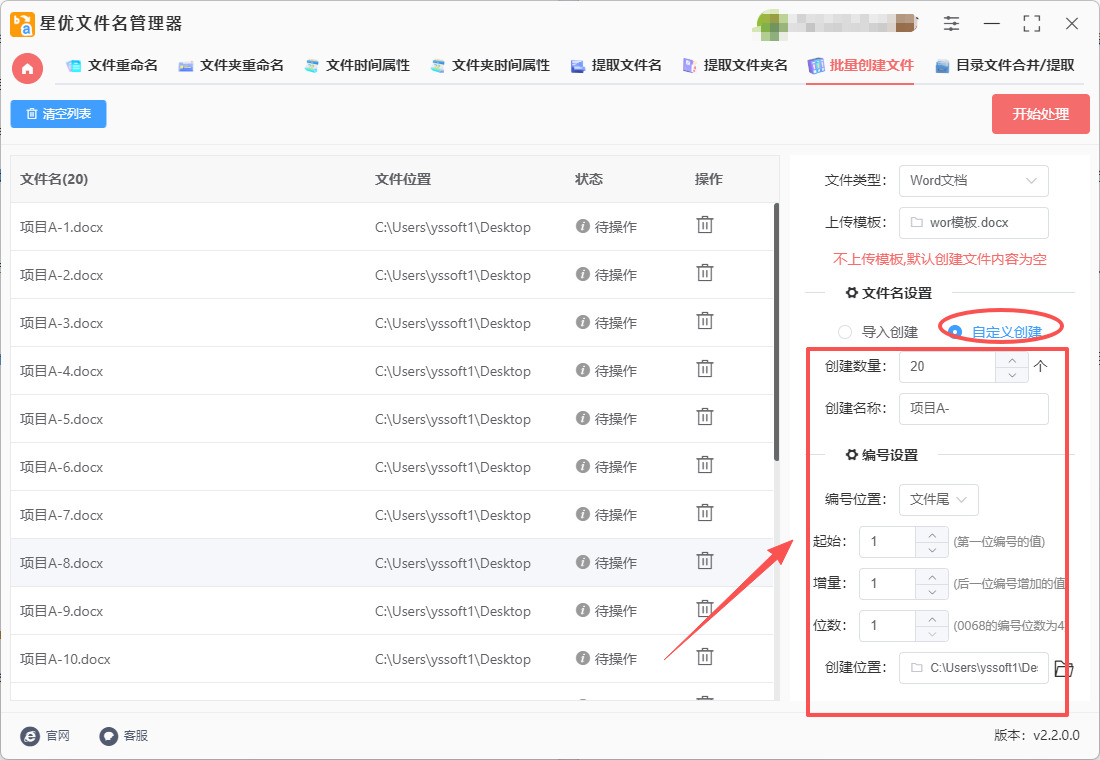Open the 文件夹时间属性 tab
Image resolution: width=1100 pixels, height=760 pixels.
point(490,66)
